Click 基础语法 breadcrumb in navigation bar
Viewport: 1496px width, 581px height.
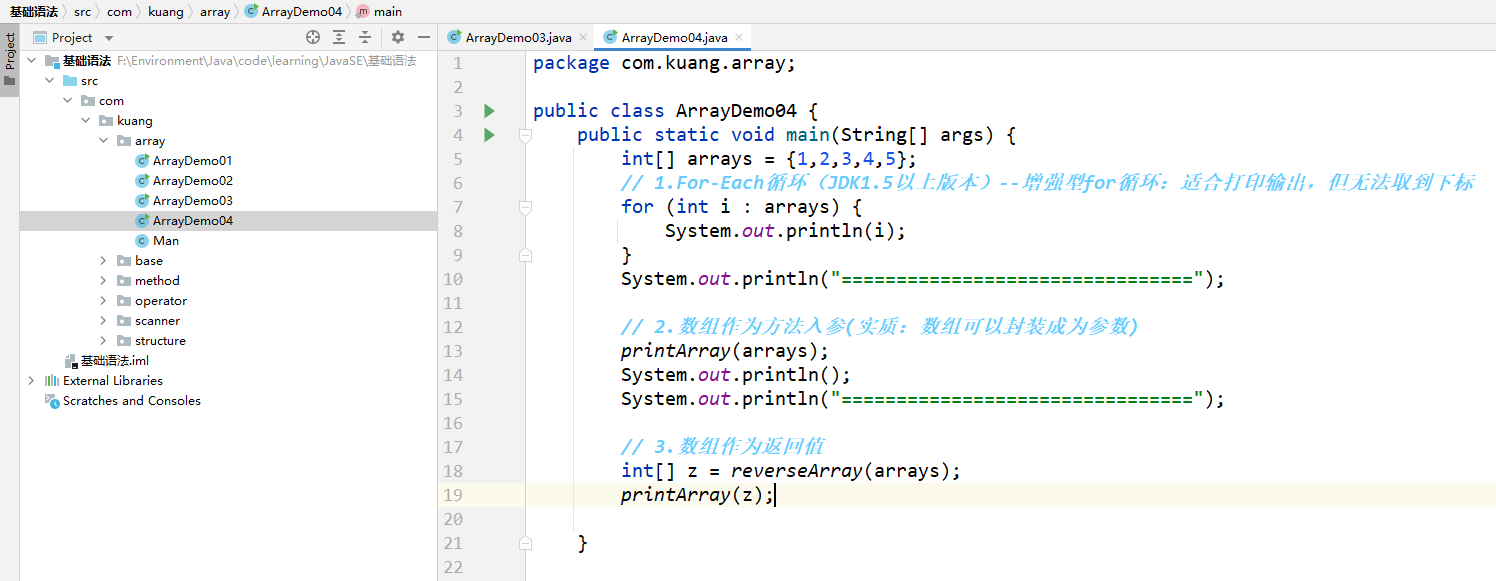point(33,12)
